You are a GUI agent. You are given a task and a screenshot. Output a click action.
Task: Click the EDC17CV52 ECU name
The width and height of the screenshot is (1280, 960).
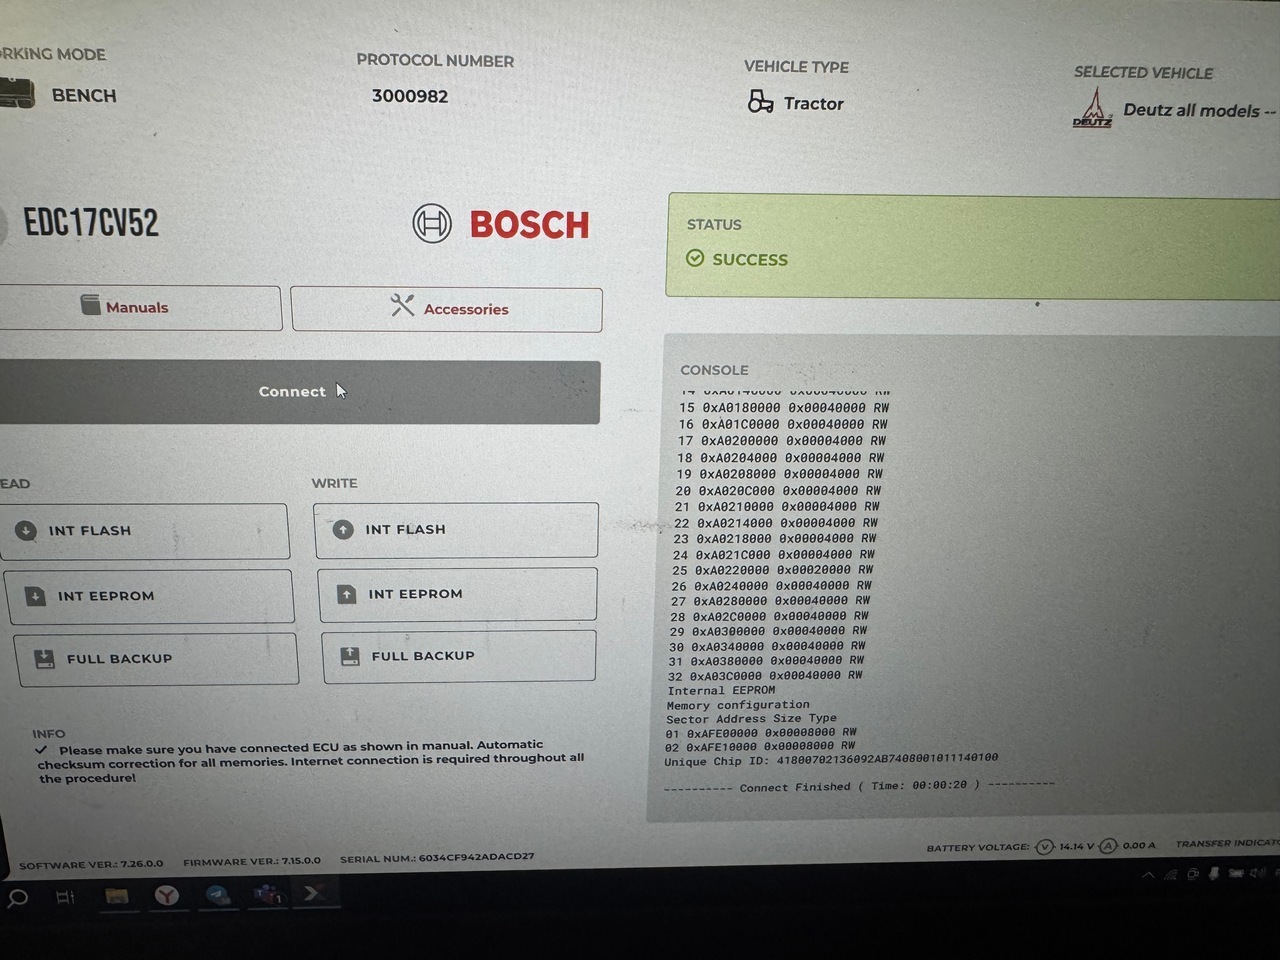(x=91, y=223)
